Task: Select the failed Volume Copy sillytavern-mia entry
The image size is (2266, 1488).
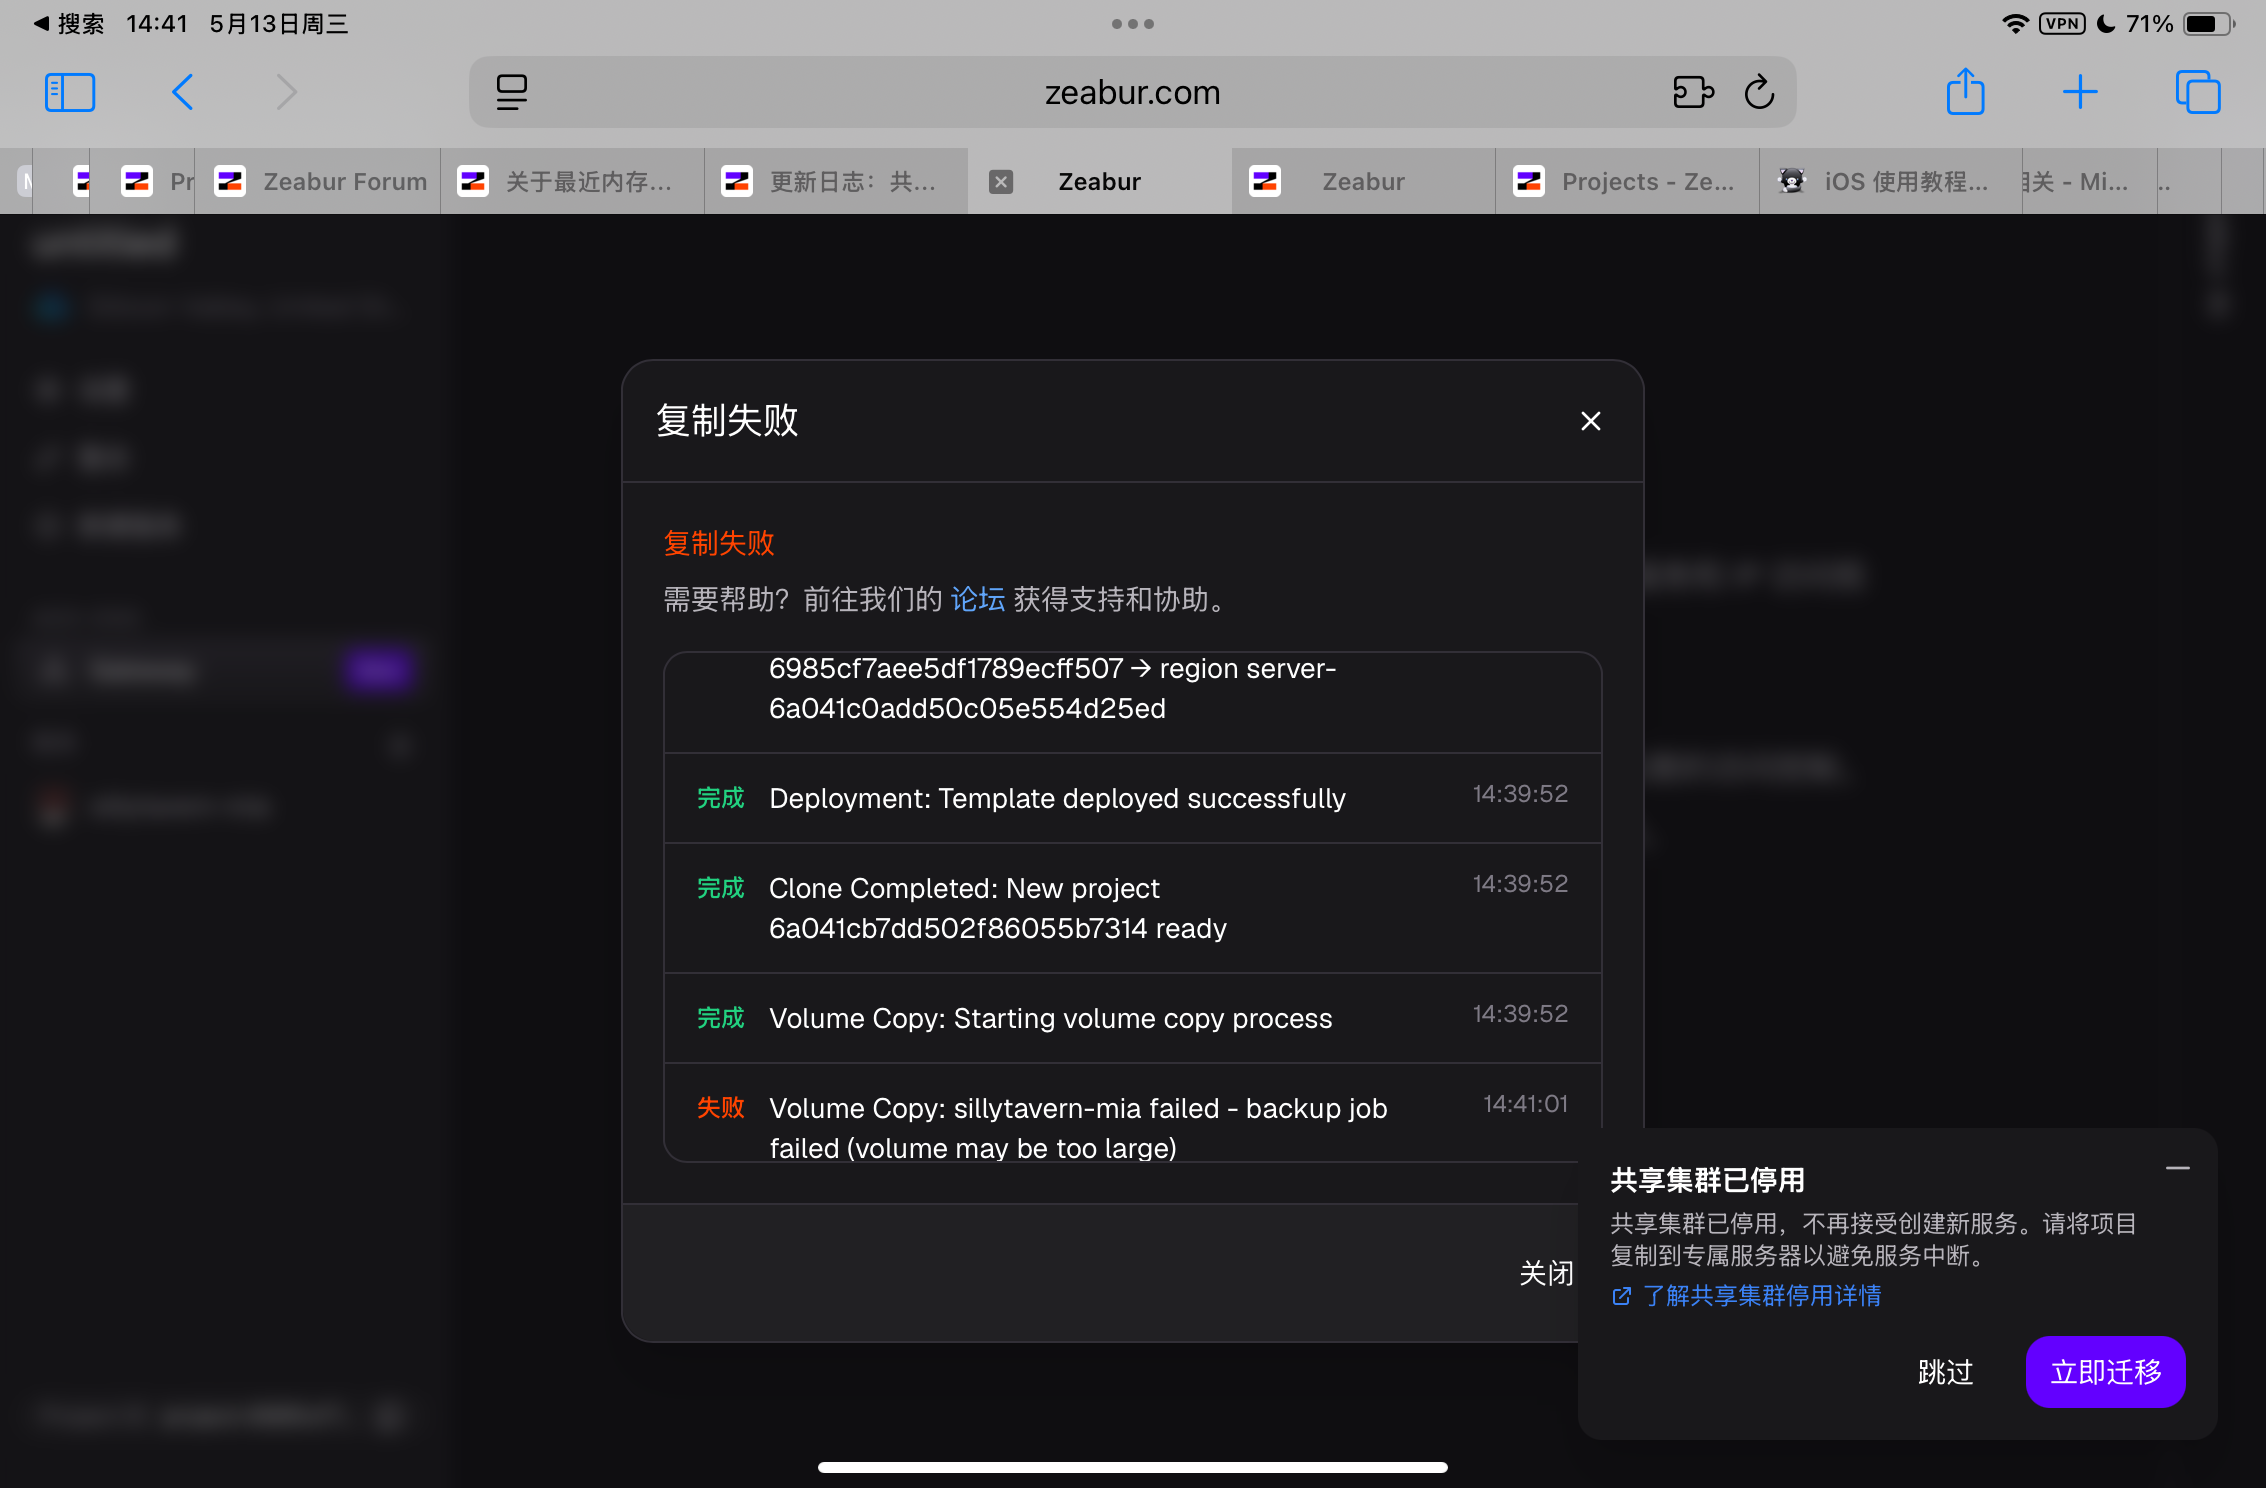Action: point(1133,1113)
